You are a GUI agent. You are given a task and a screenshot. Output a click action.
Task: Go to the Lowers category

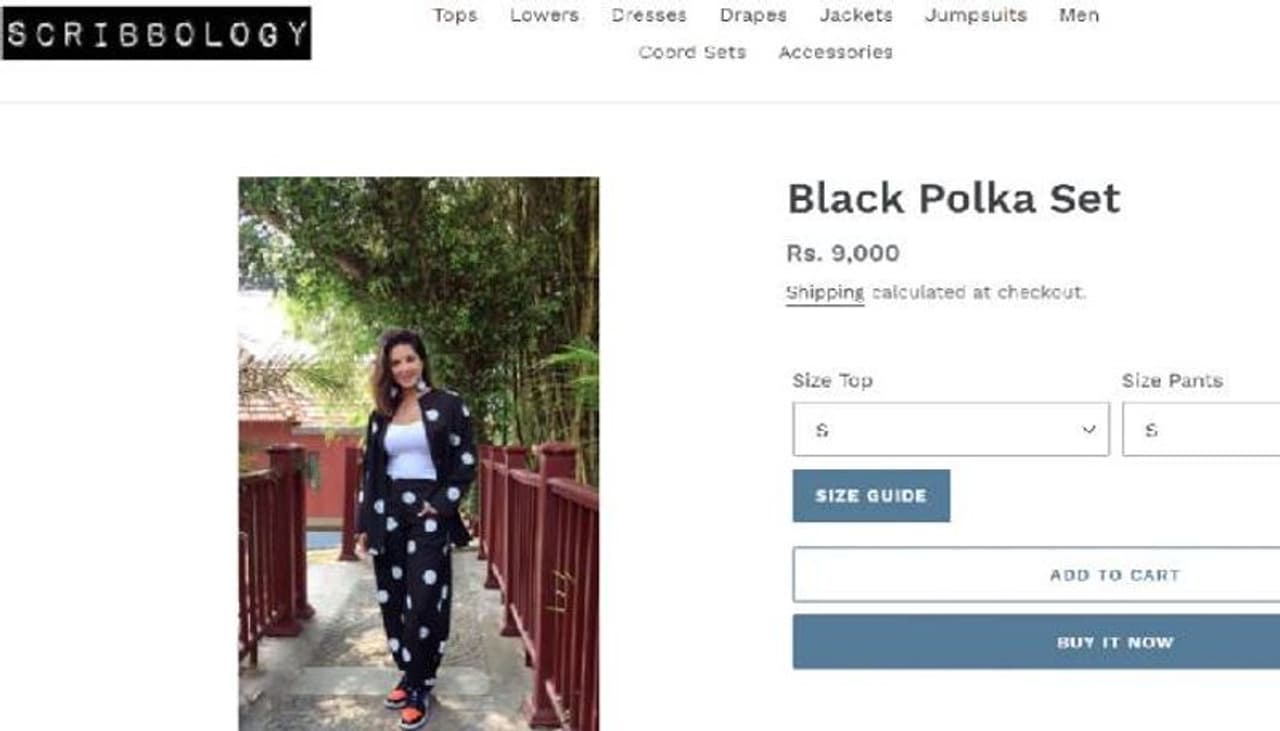(544, 15)
